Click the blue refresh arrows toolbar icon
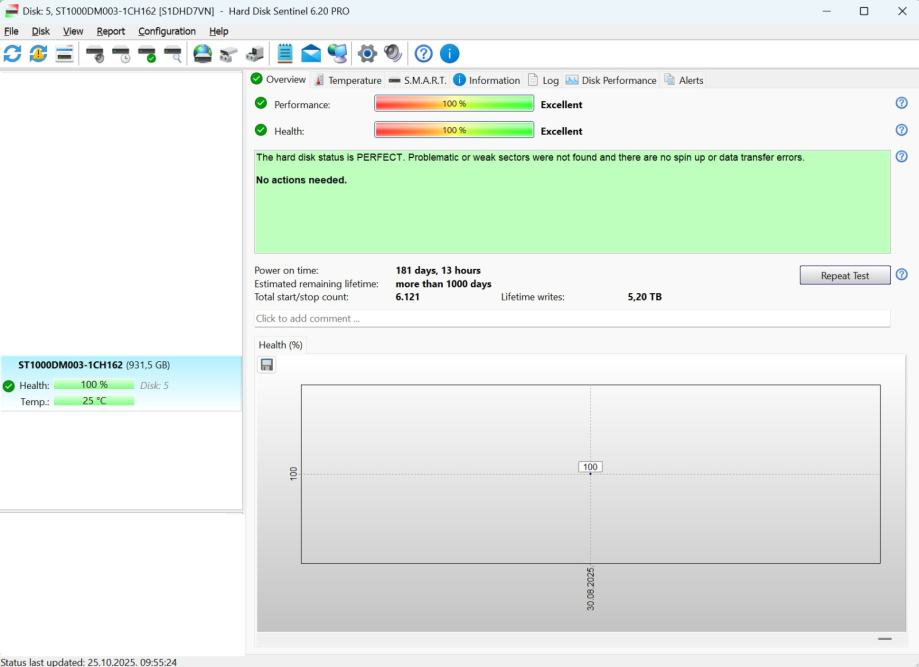The image size is (919, 667). point(12,54)
